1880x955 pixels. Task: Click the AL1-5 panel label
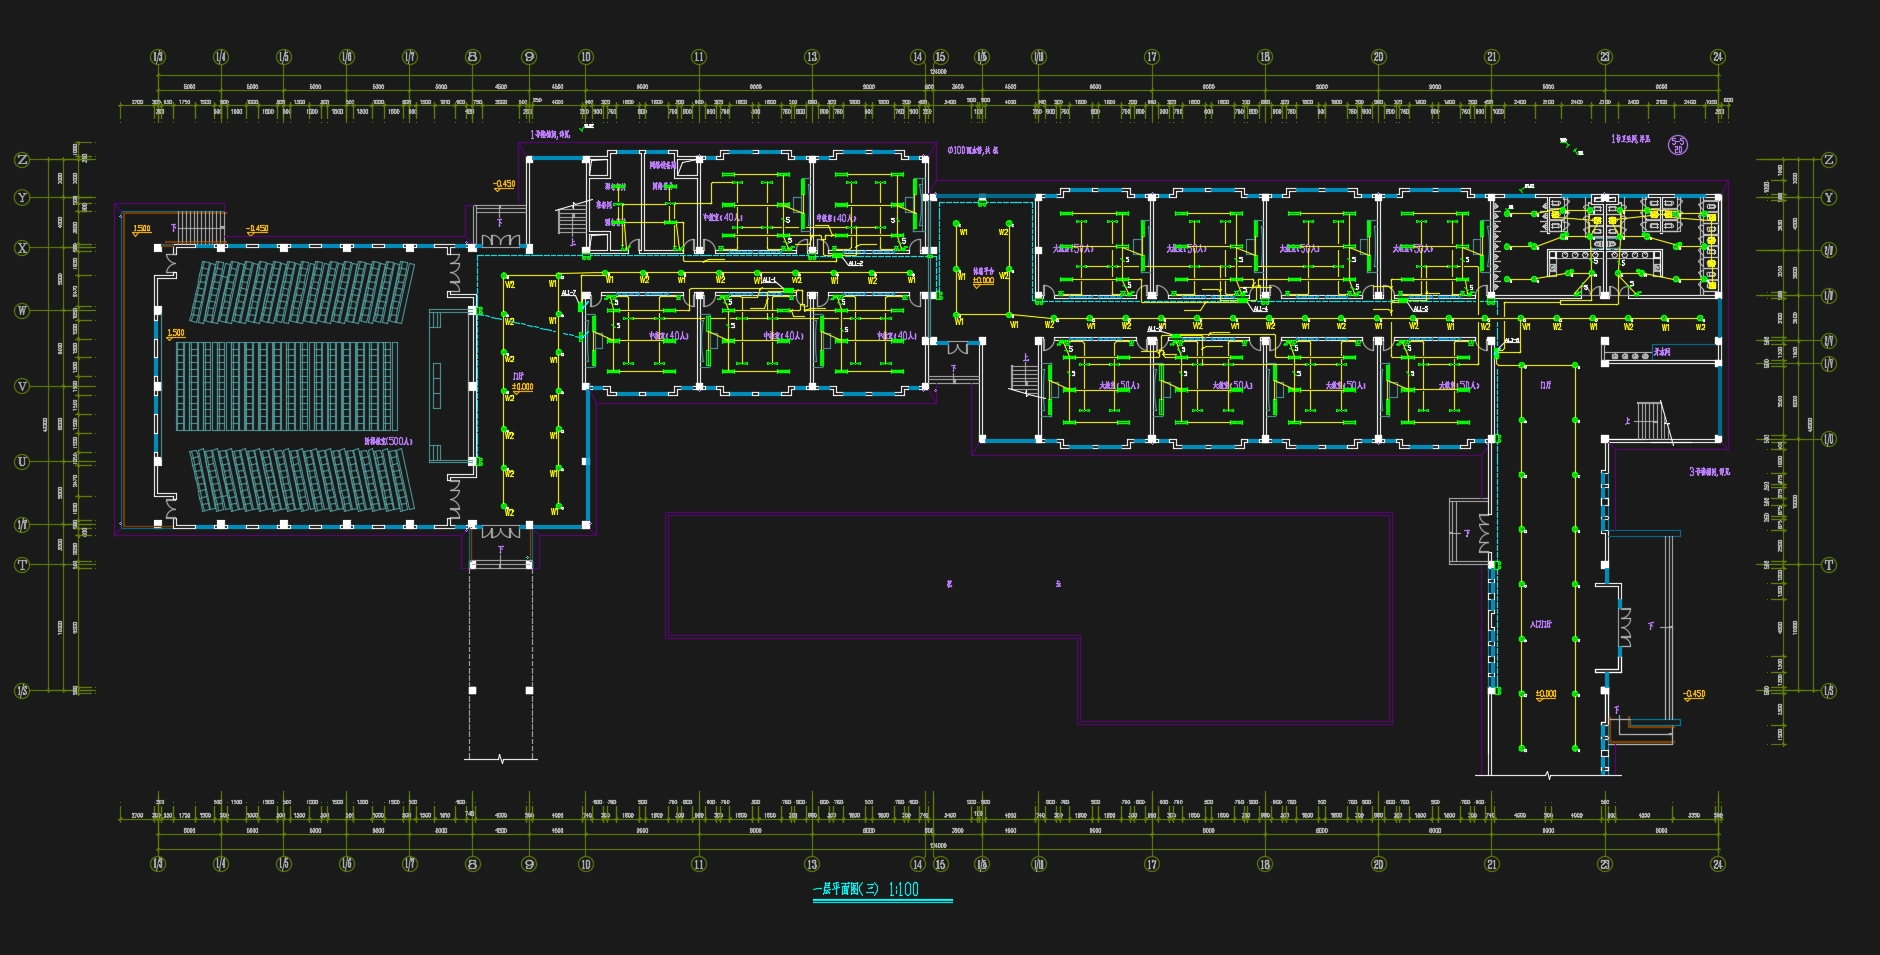(1420, 309)
